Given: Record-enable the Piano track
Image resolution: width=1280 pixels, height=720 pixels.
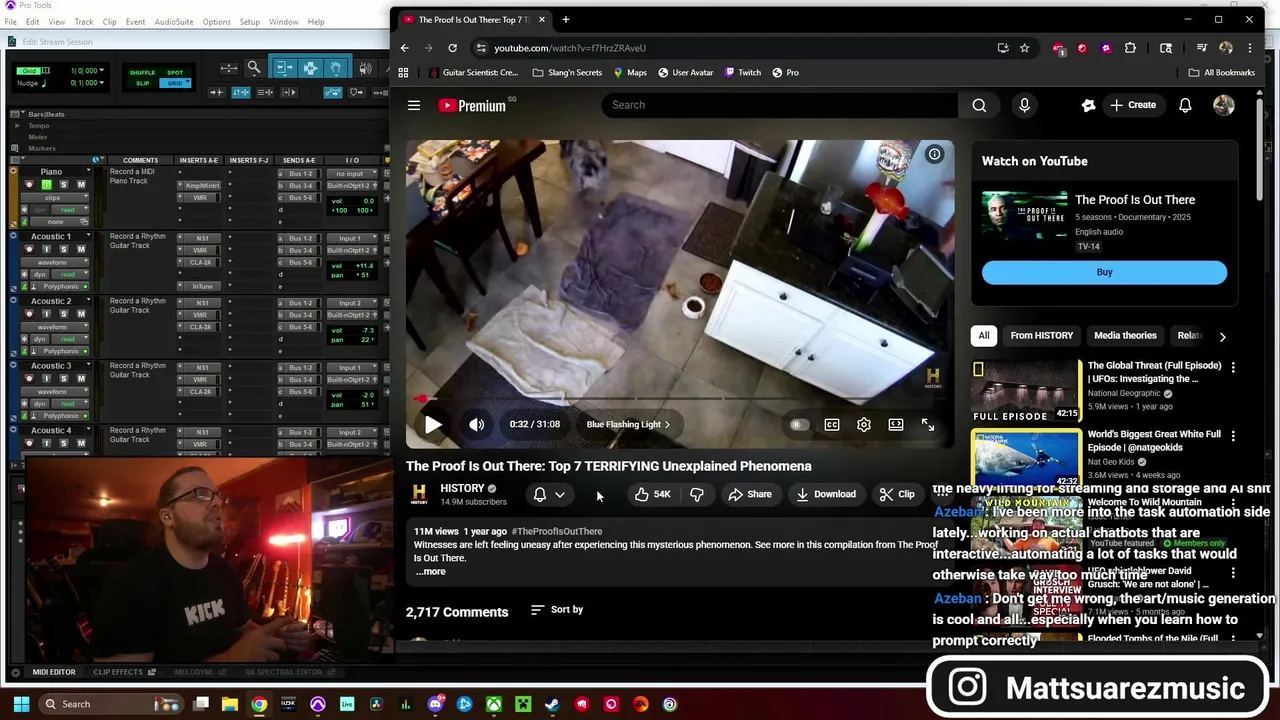Looking at the screenshot, I should click(x=29, y=185).
